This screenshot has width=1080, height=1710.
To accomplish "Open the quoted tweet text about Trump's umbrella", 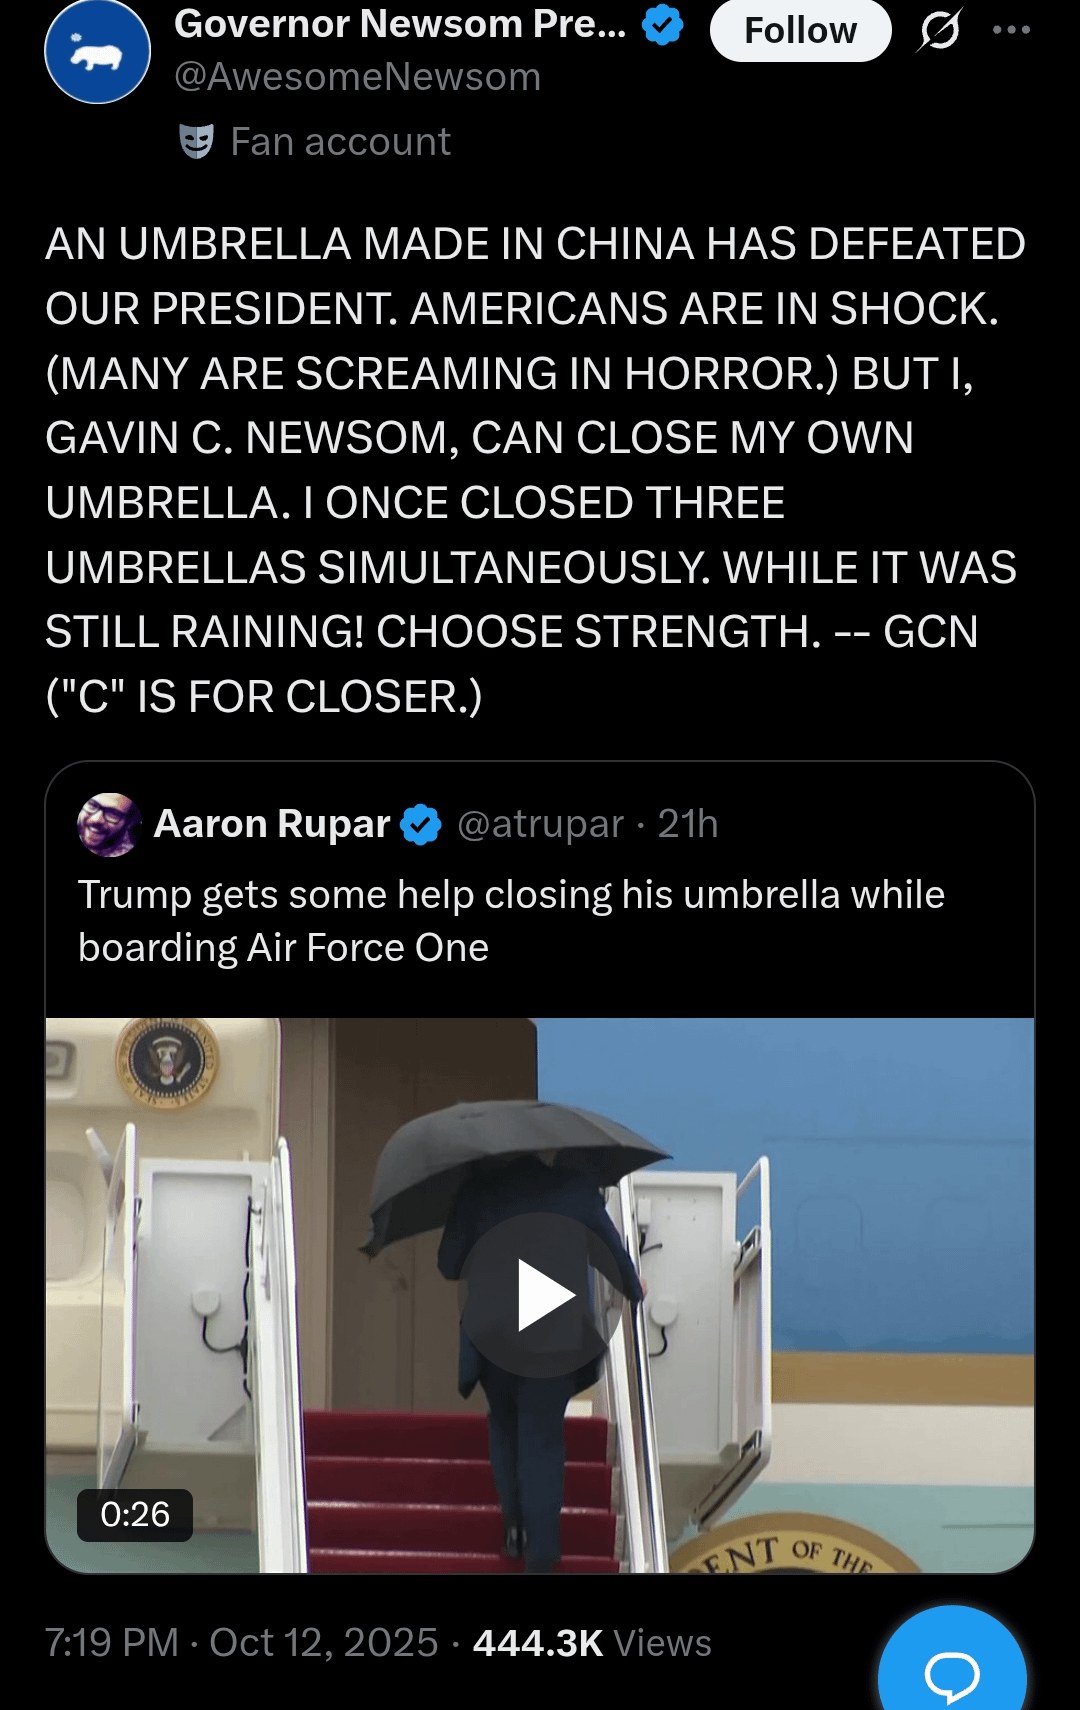I will (511, 921).
